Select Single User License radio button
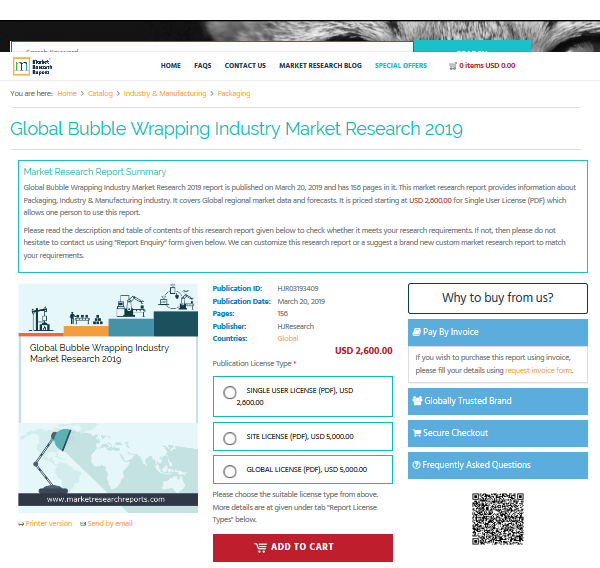 230,392
